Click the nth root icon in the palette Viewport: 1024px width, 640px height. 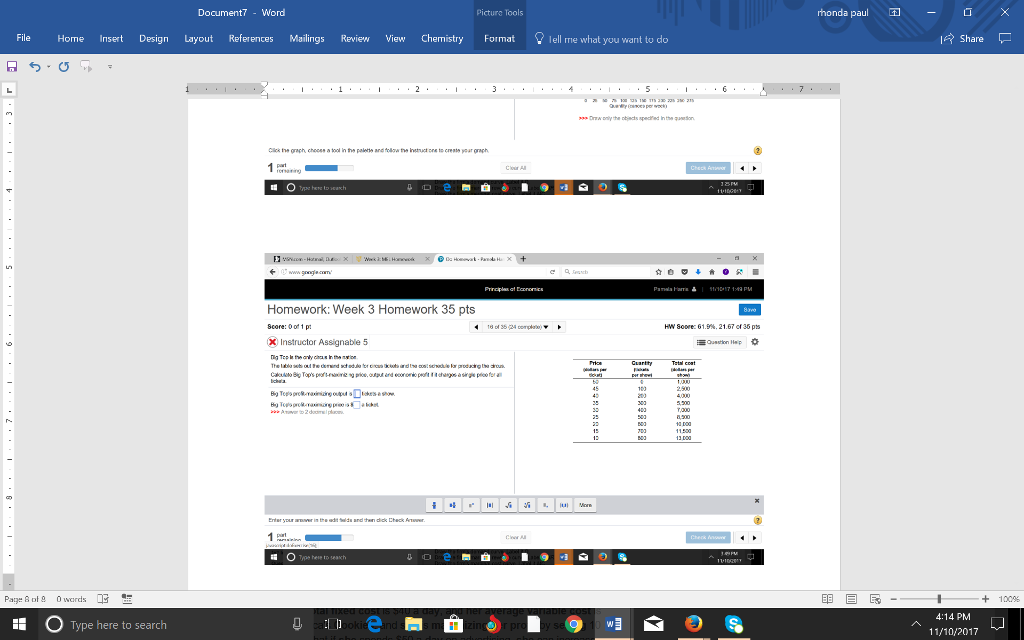point(527,505)
